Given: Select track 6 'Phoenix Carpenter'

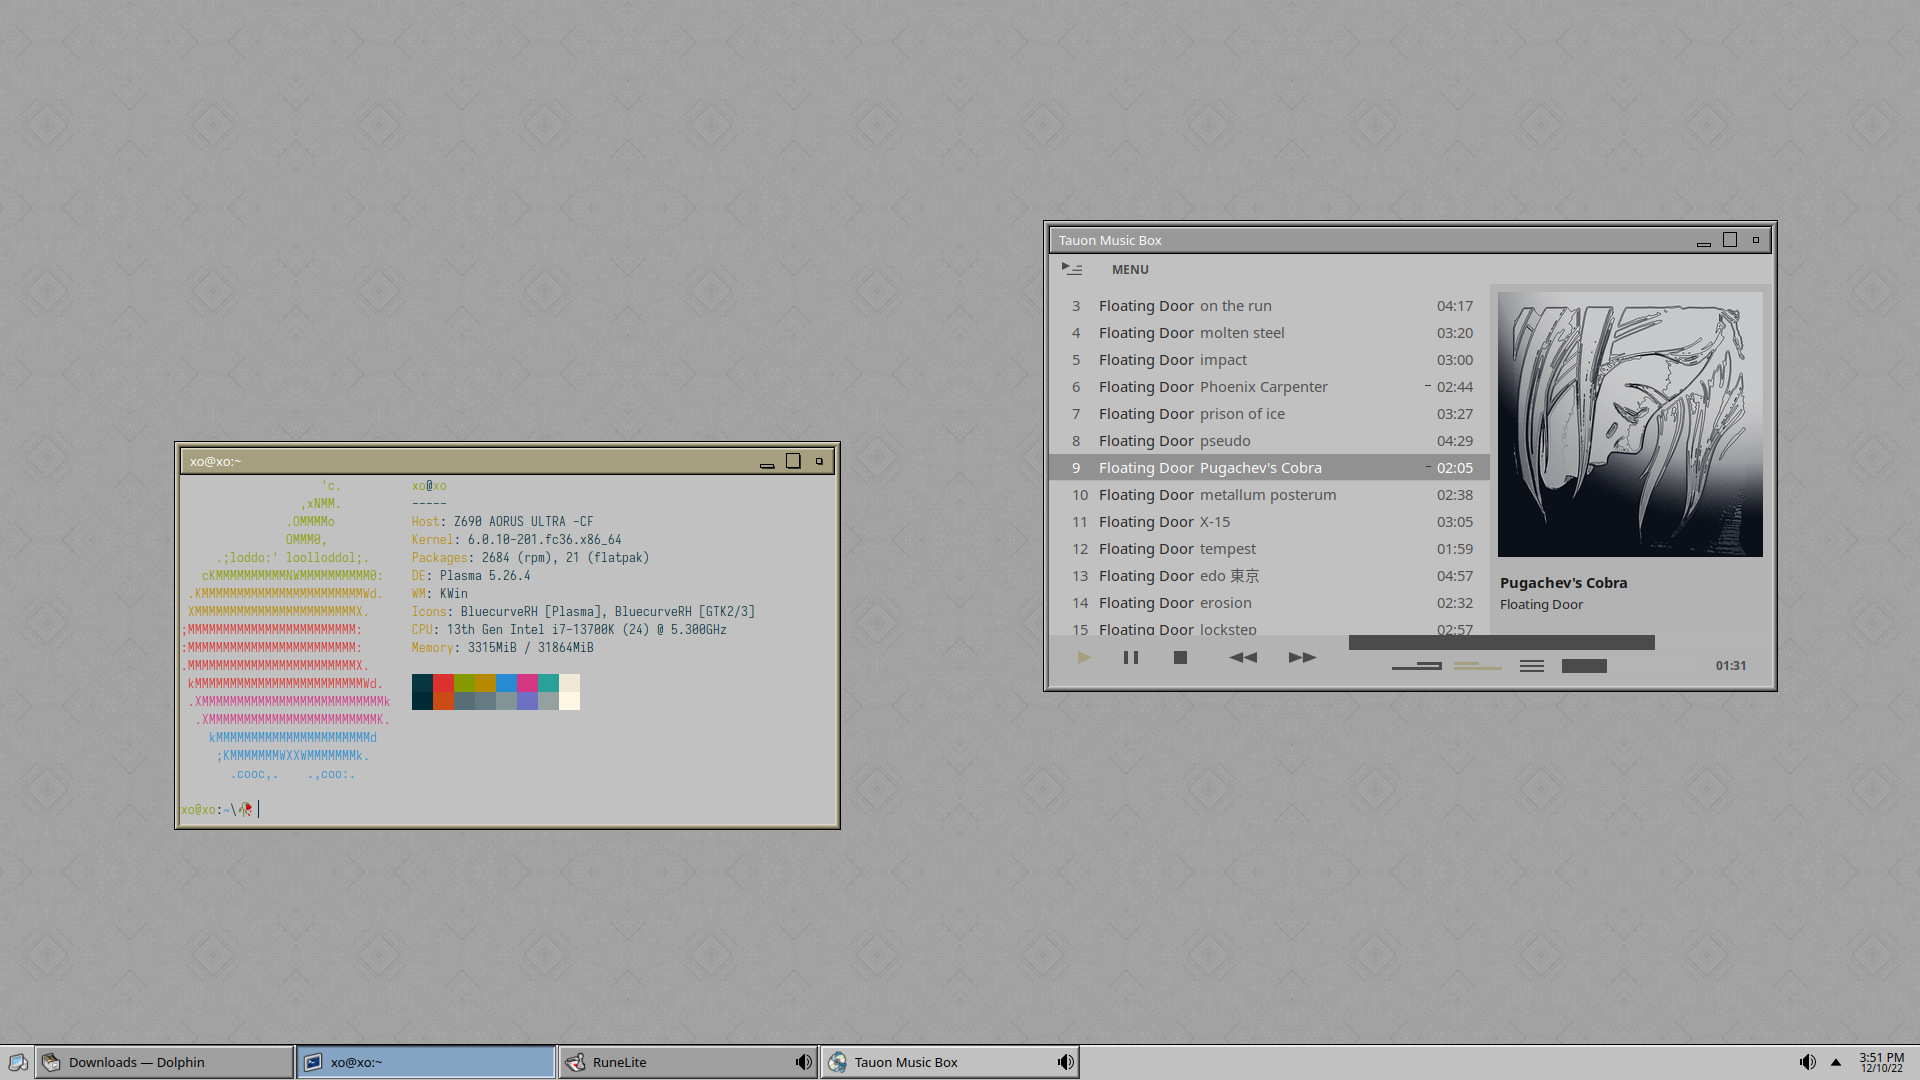Looking at the screenshot, I should [1269, 387].
